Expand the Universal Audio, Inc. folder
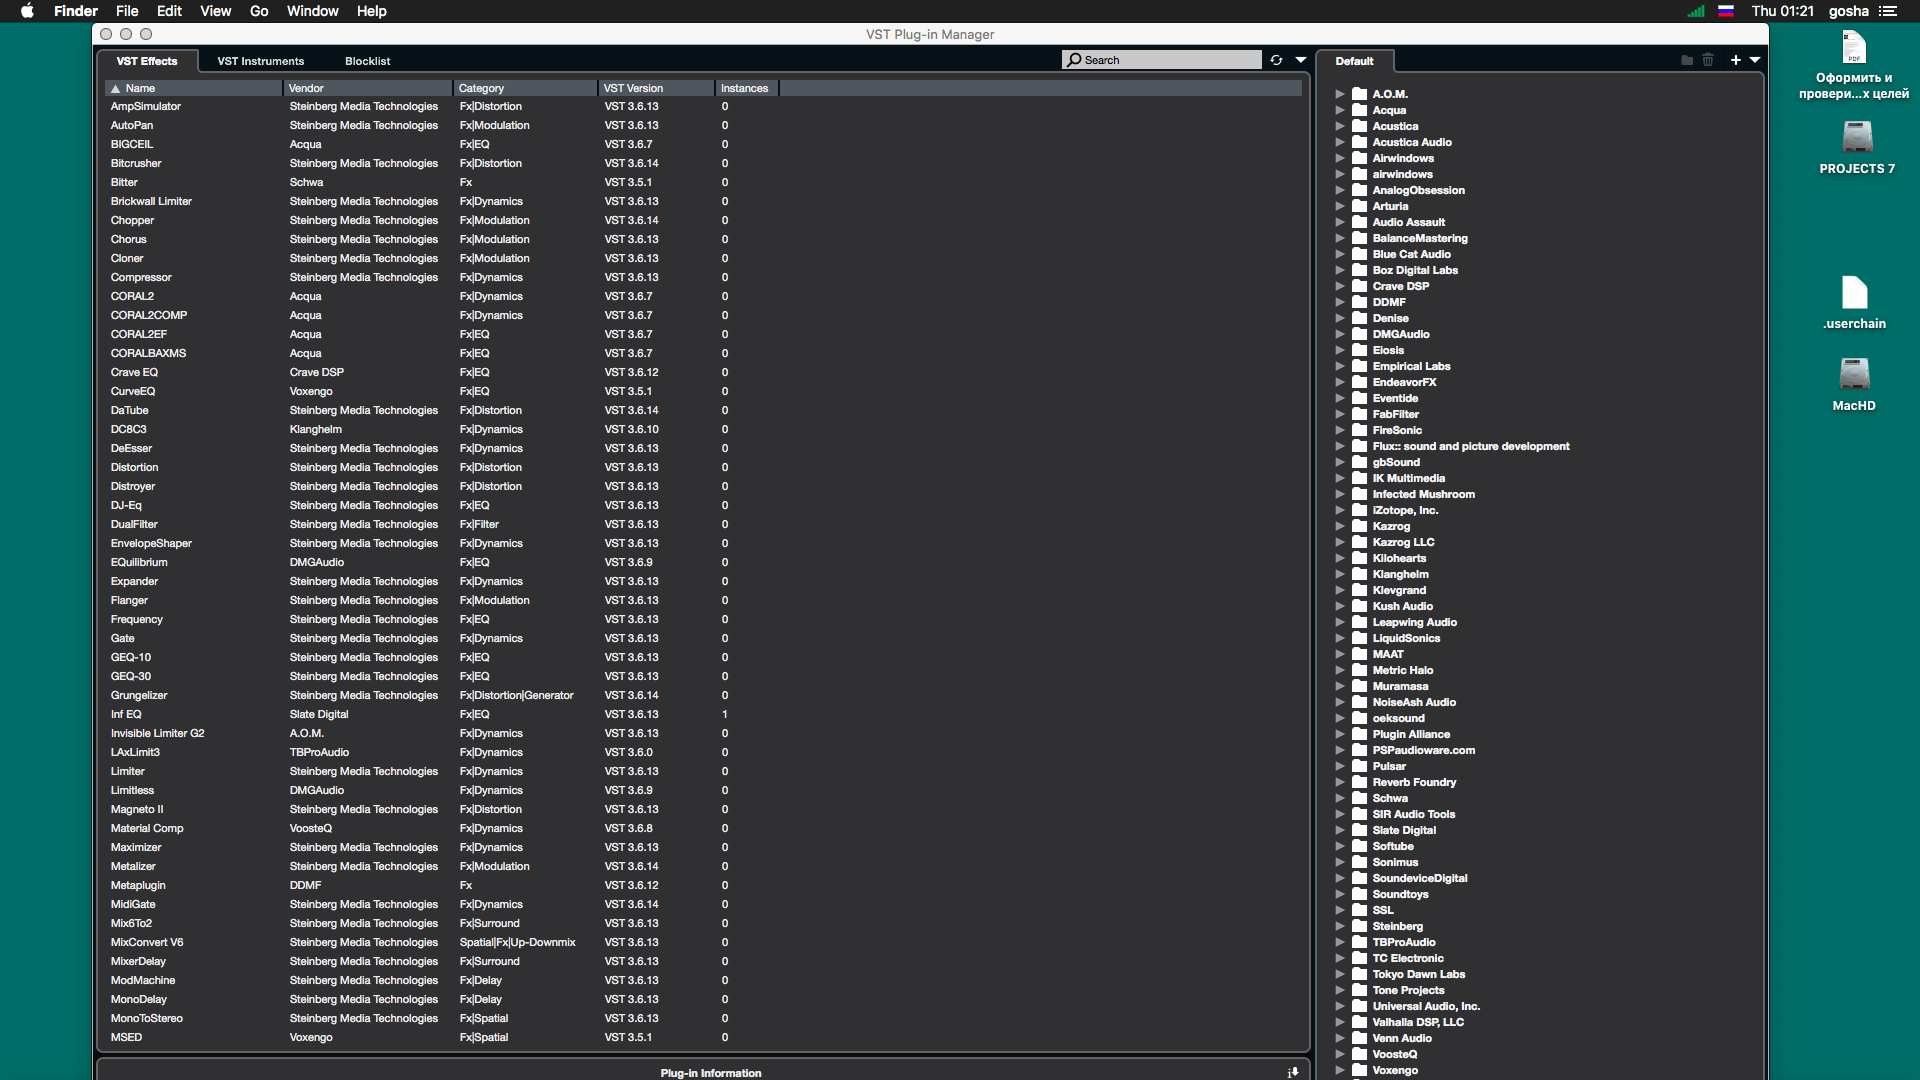 pyautogui.click(x=1340, y=1006)
